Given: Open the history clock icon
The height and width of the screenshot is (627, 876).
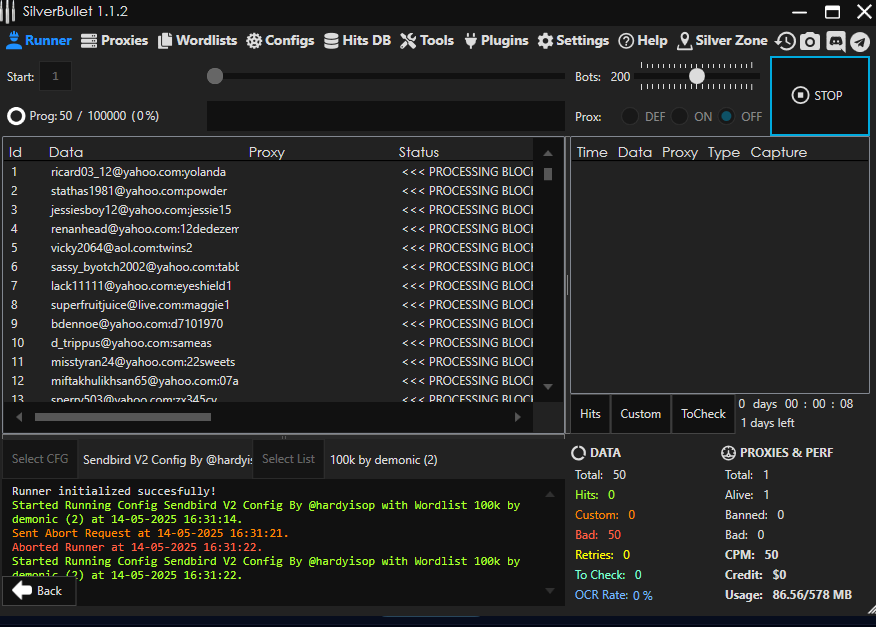Looking at the screenshot, I should click(786, 41).
